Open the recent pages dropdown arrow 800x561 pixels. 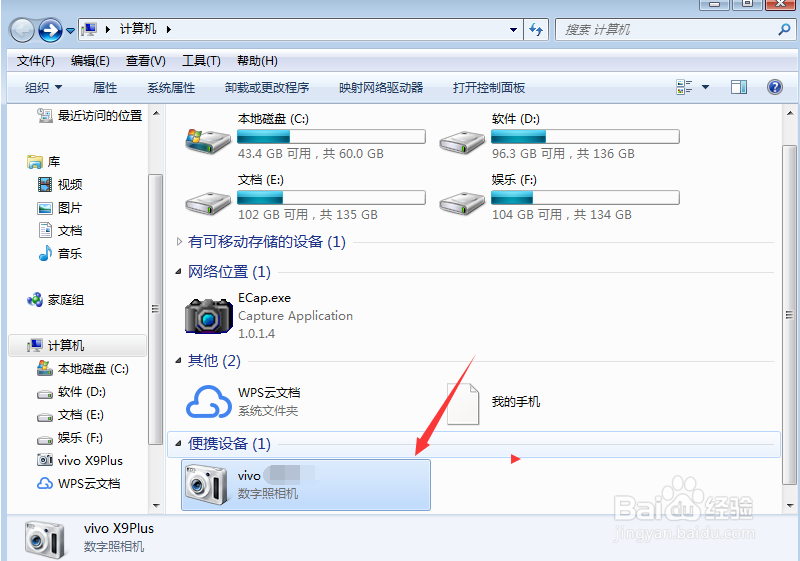click(x=70, y=31)
